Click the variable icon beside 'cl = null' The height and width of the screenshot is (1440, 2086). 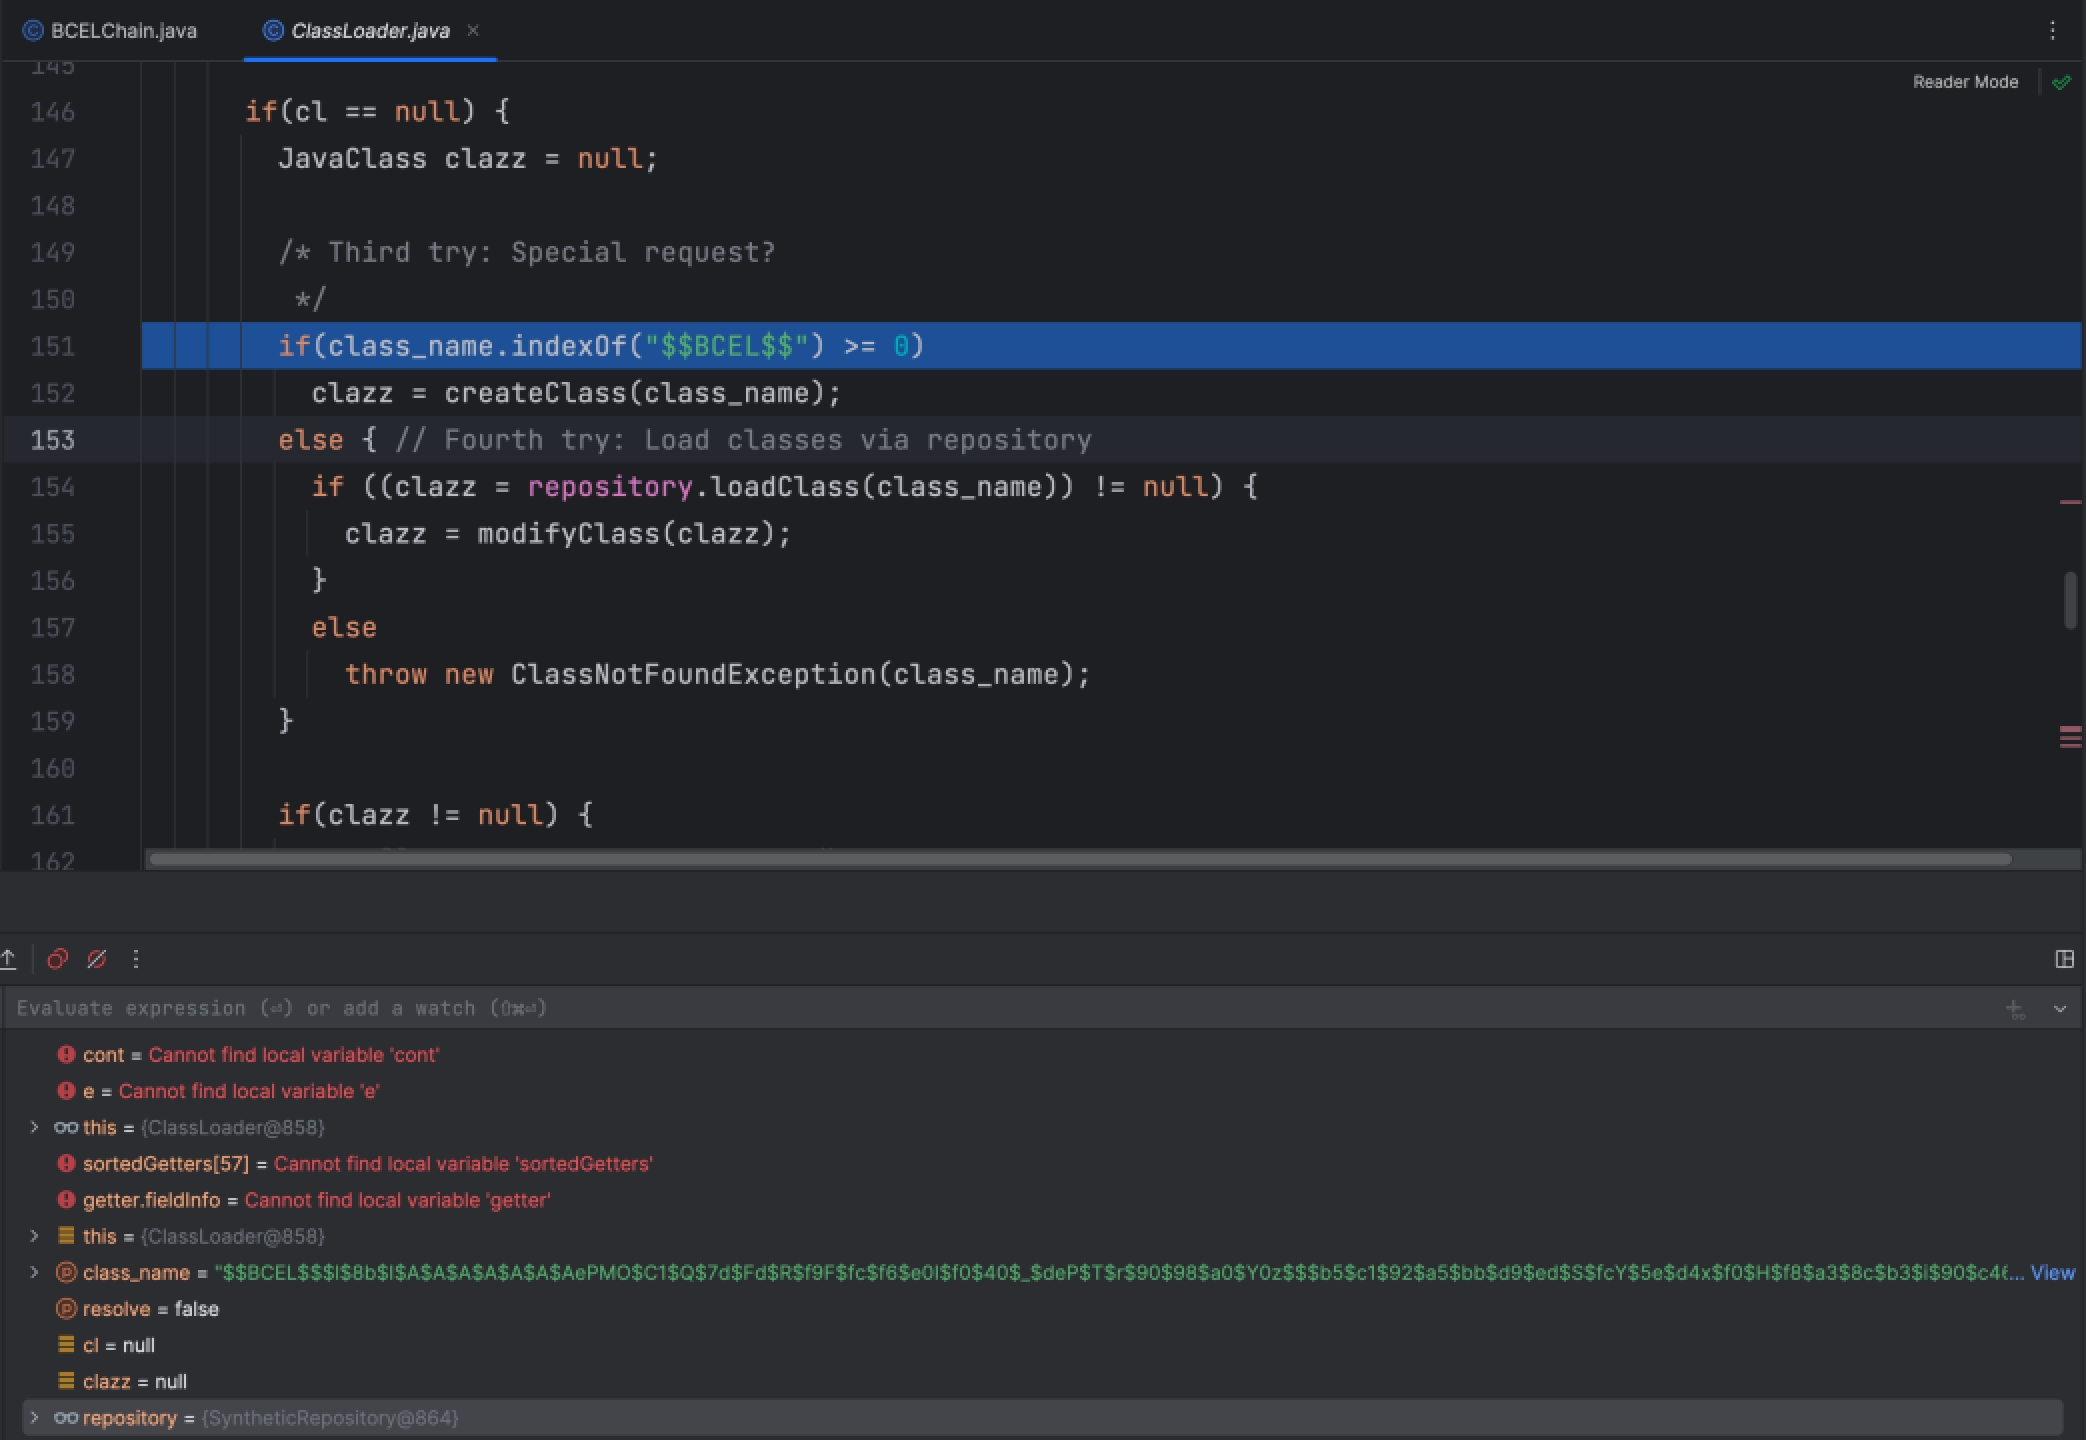click(66, 1345)
